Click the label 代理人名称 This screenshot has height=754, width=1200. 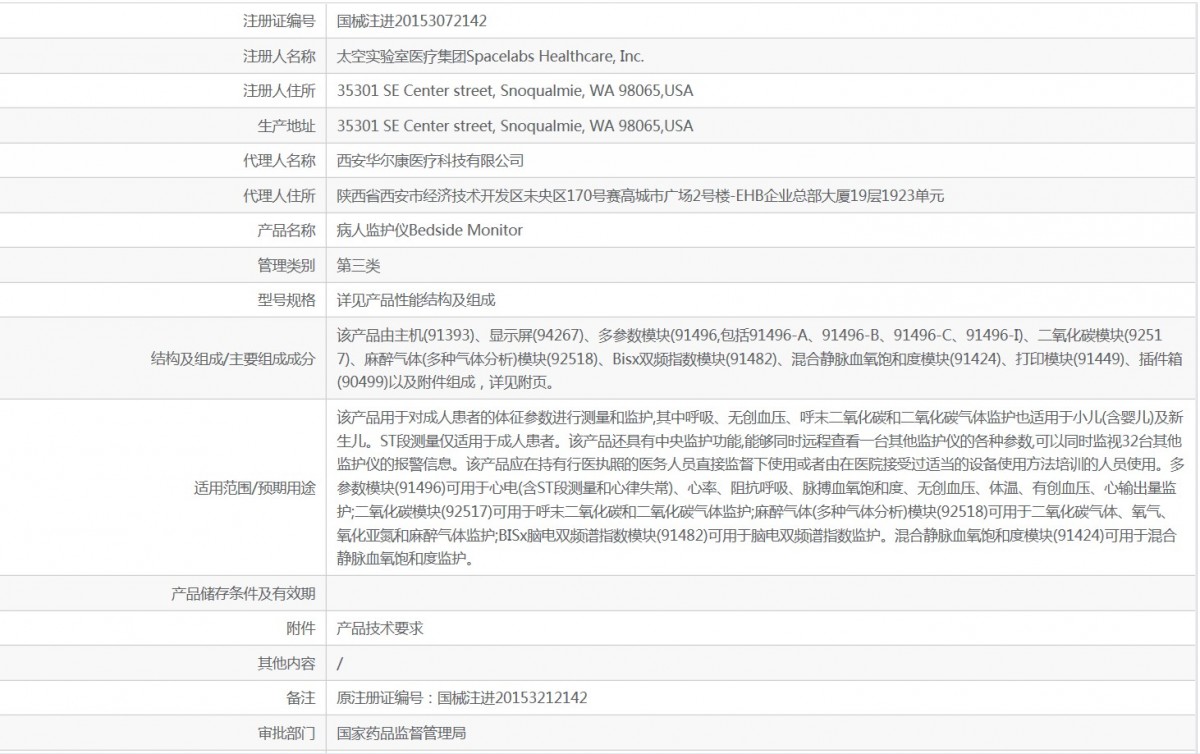coord(279,160)
